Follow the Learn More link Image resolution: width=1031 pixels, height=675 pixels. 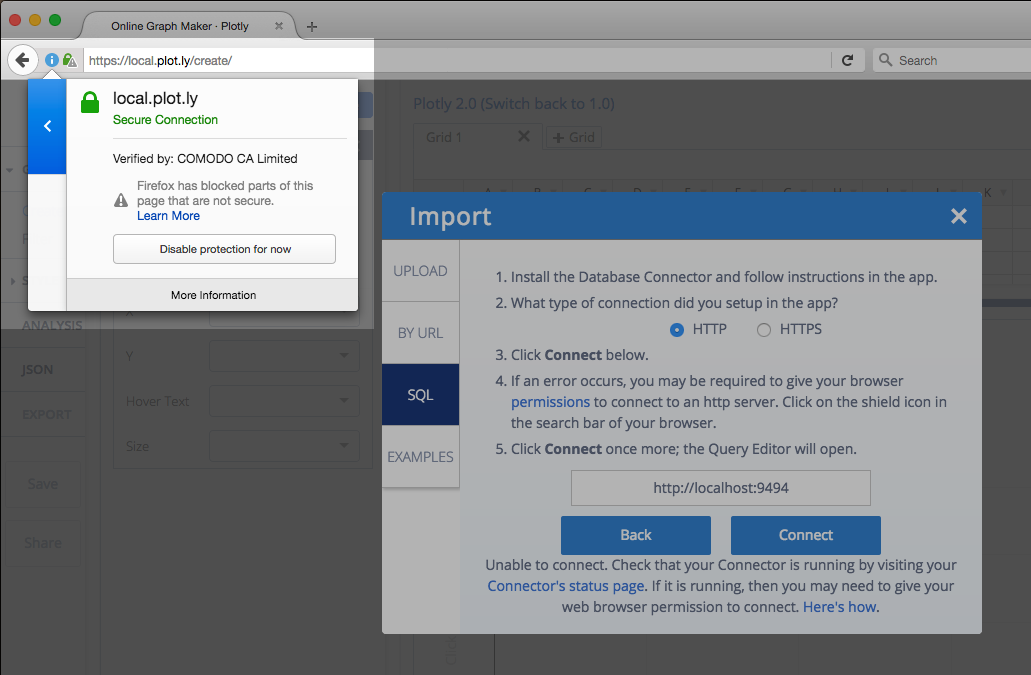click(x=168, y=216)
